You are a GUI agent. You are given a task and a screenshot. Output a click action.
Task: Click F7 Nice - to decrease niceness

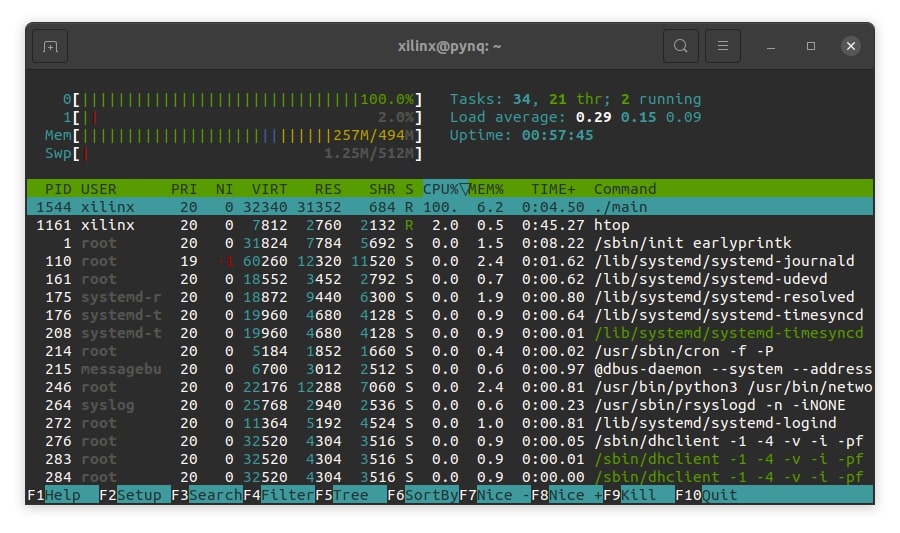tap(495, 495)
